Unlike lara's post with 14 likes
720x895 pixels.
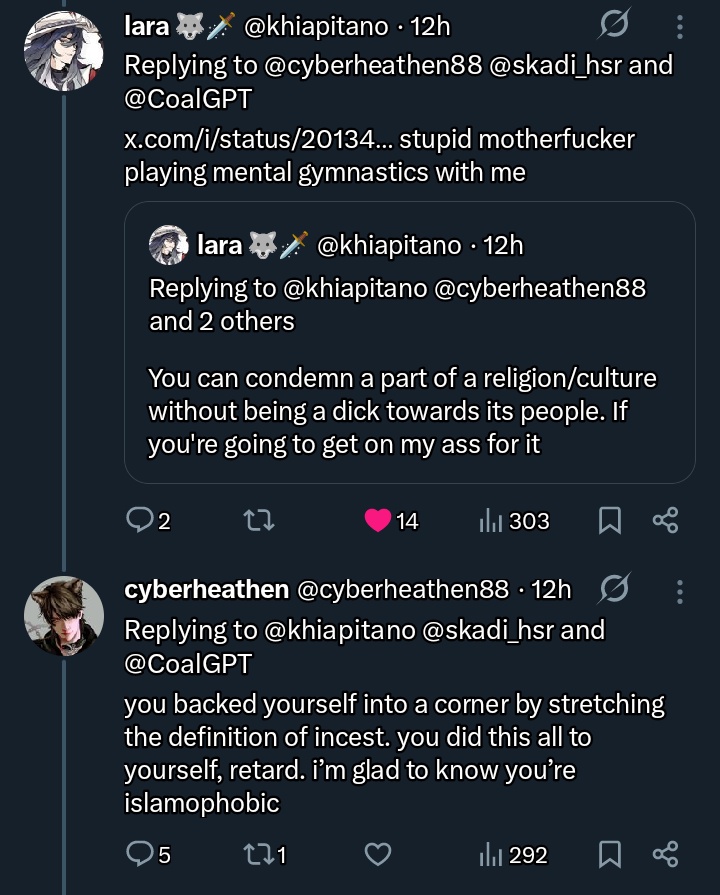(378, 520)
